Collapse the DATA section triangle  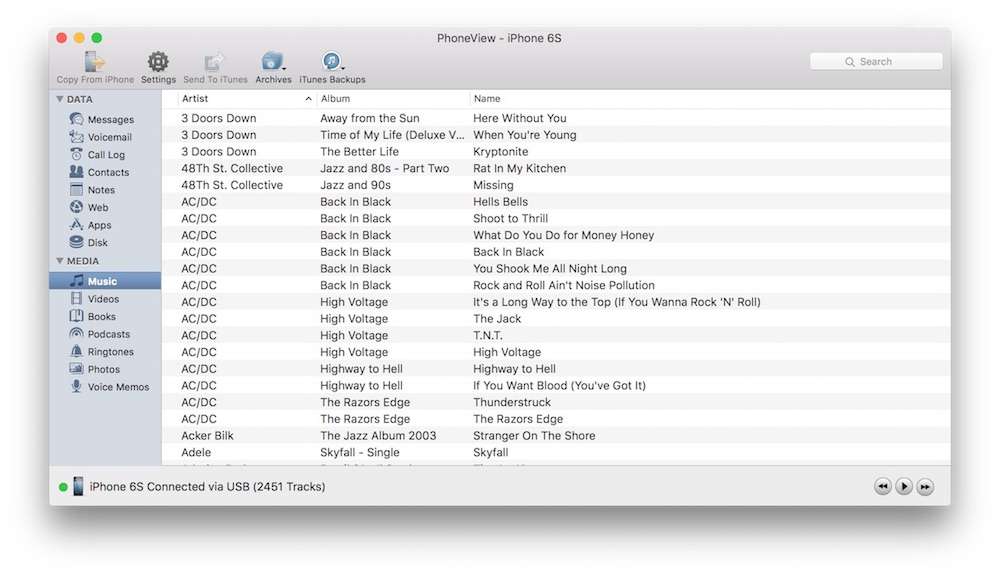click(59, 99)
